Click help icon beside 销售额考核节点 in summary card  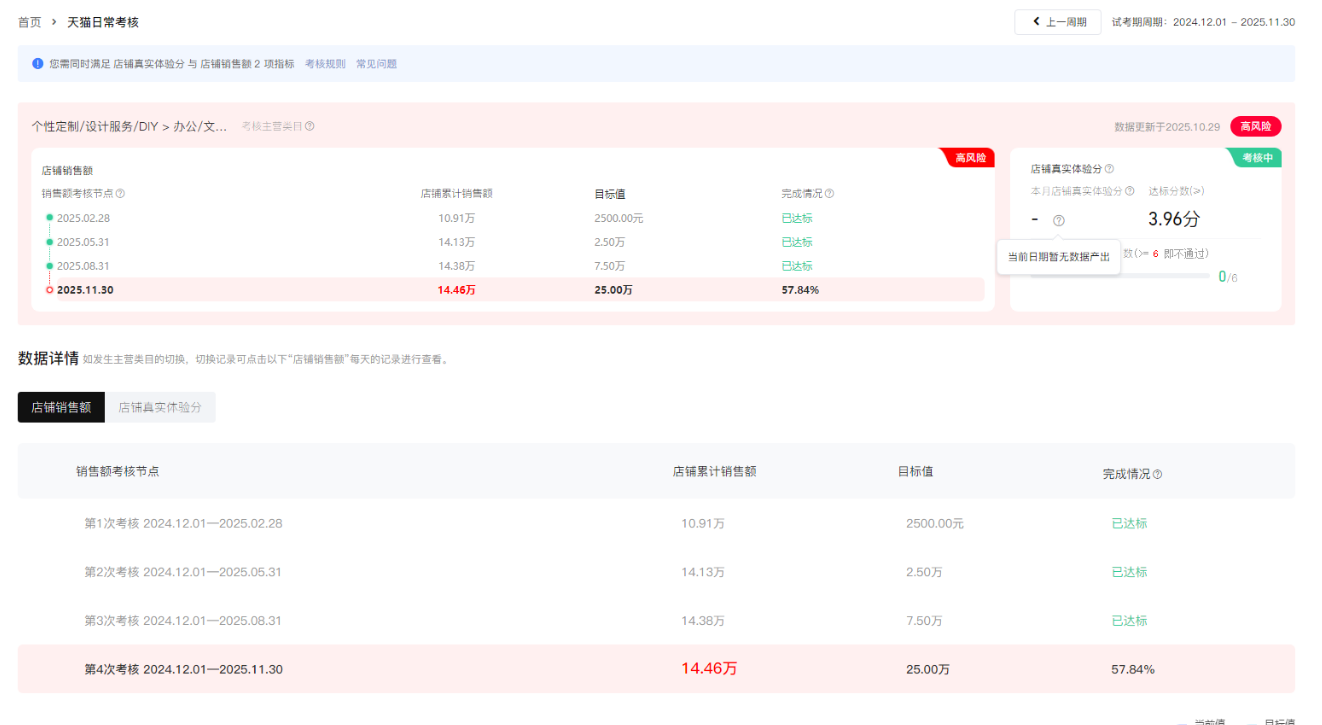coord(120,194)
